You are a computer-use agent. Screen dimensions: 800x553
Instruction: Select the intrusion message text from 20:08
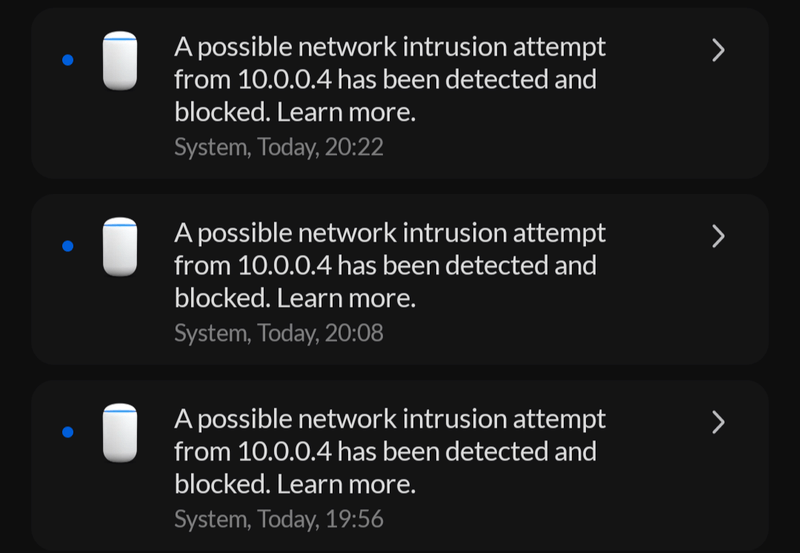pos(390,266)
